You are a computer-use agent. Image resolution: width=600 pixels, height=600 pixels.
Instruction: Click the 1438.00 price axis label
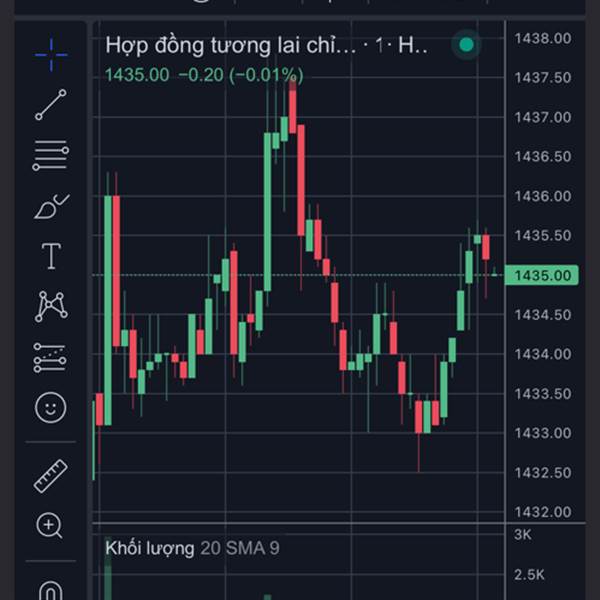coord(543,38)
